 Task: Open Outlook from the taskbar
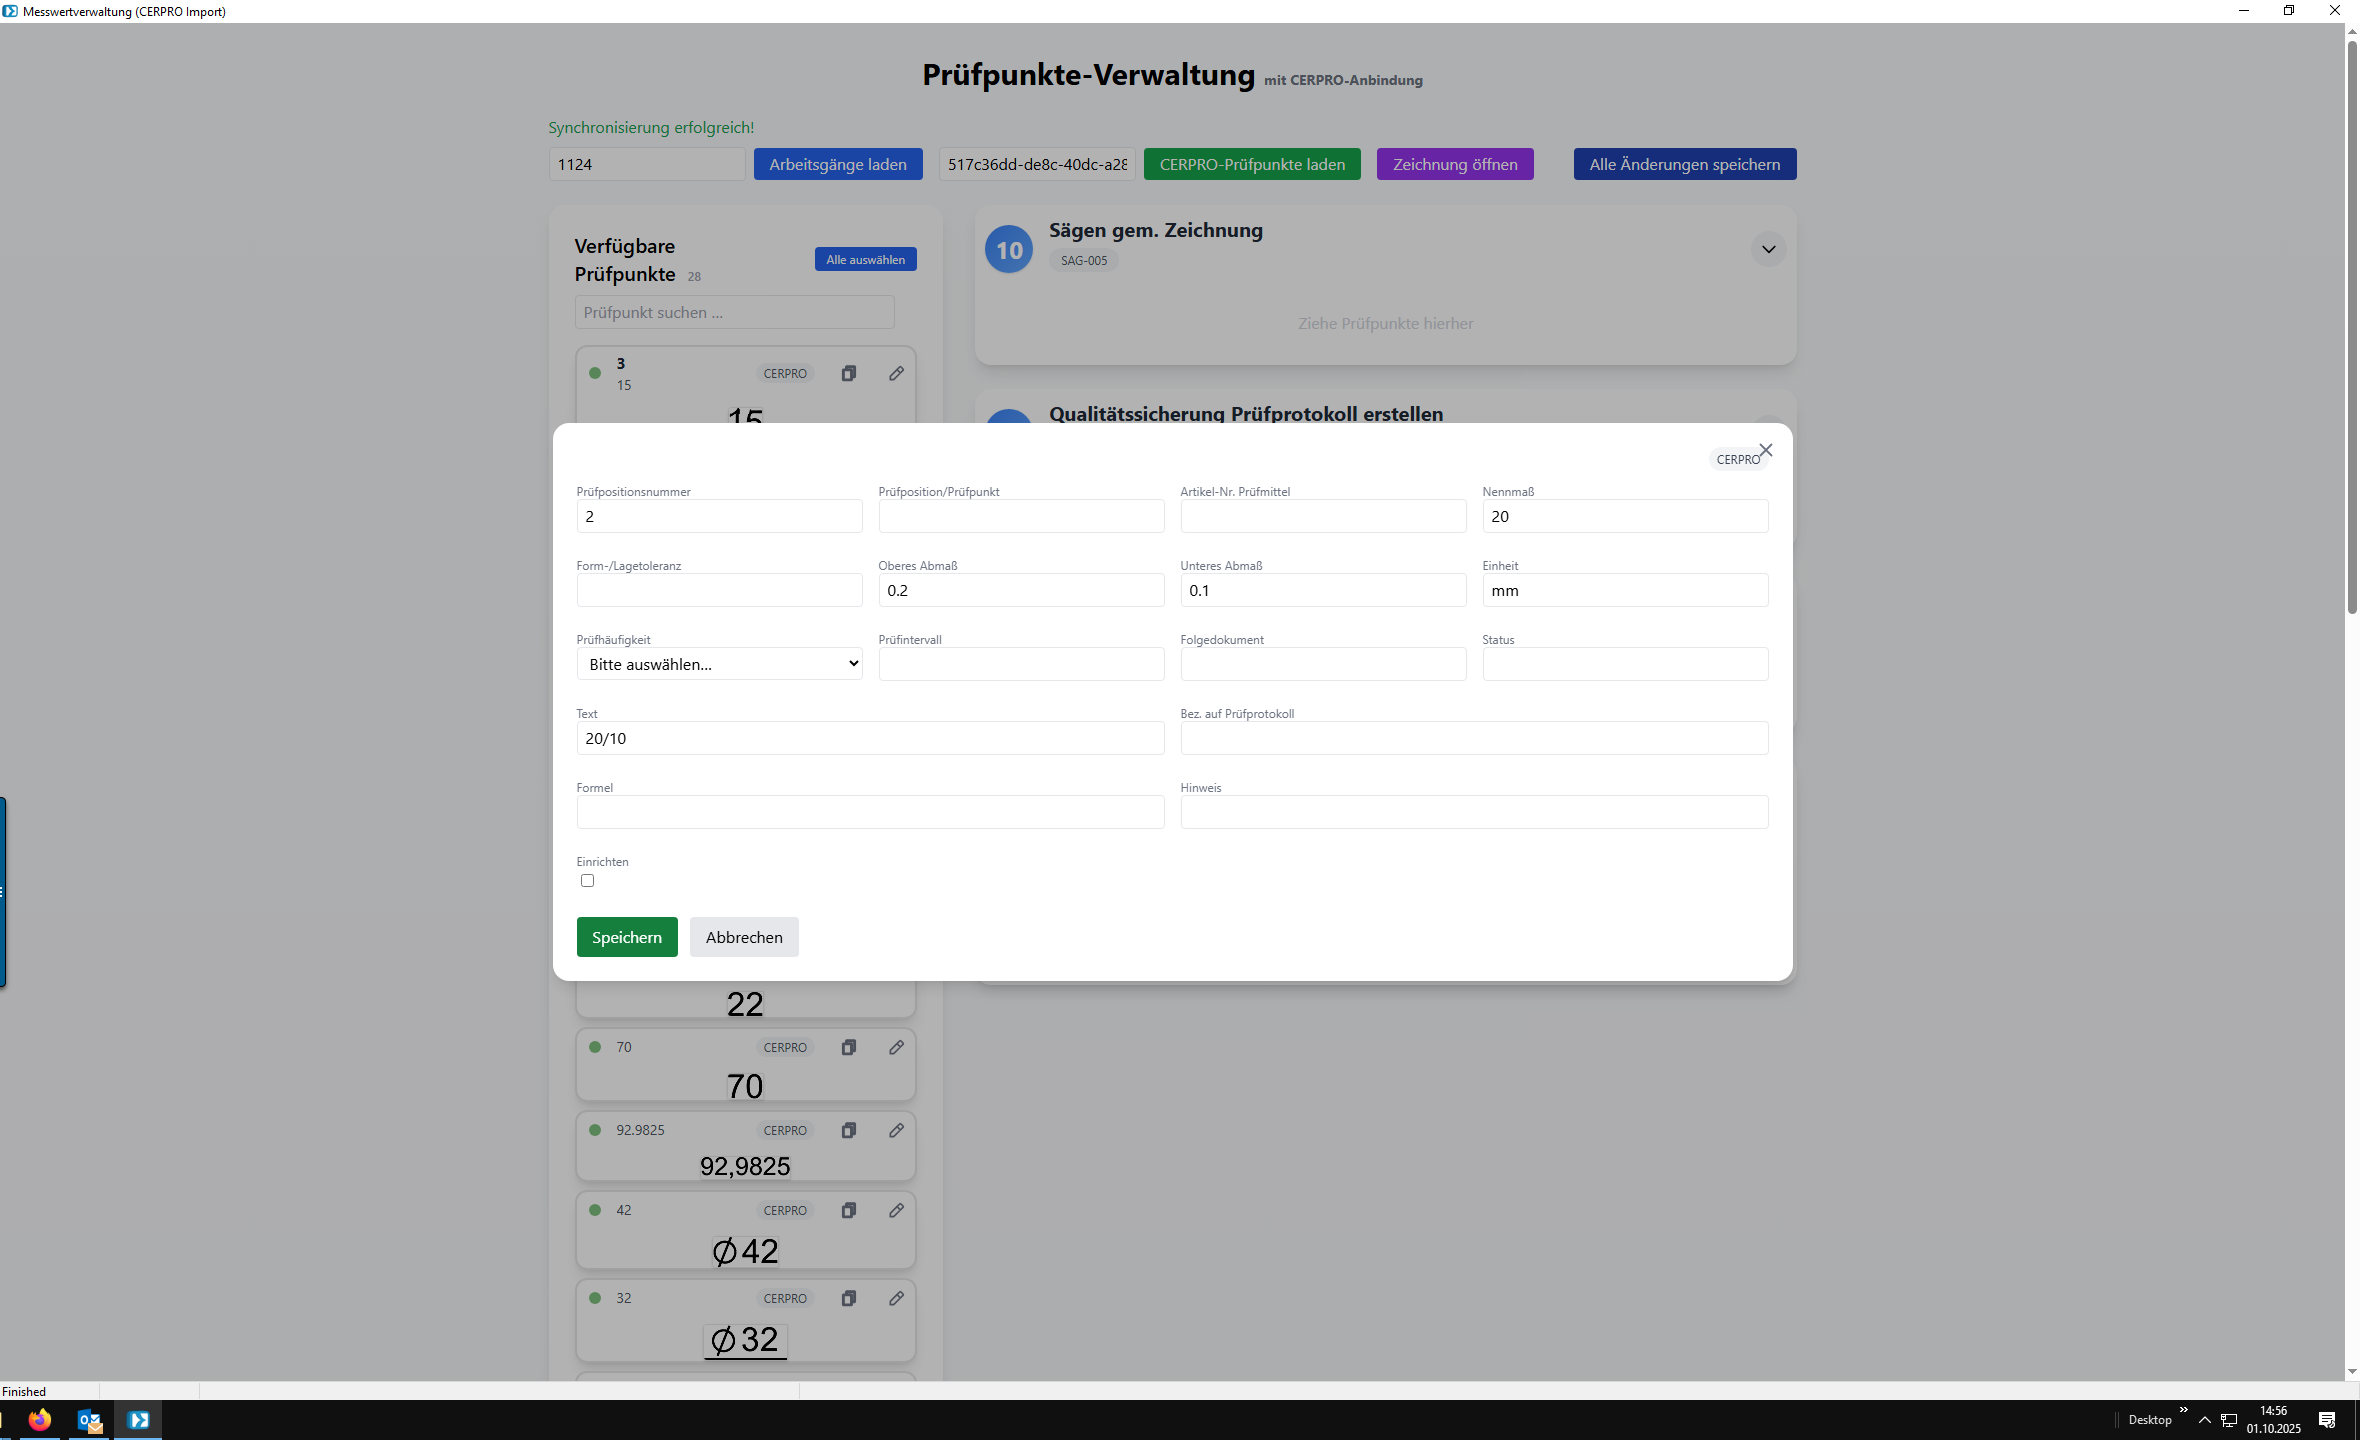[x=90, y=1419]
